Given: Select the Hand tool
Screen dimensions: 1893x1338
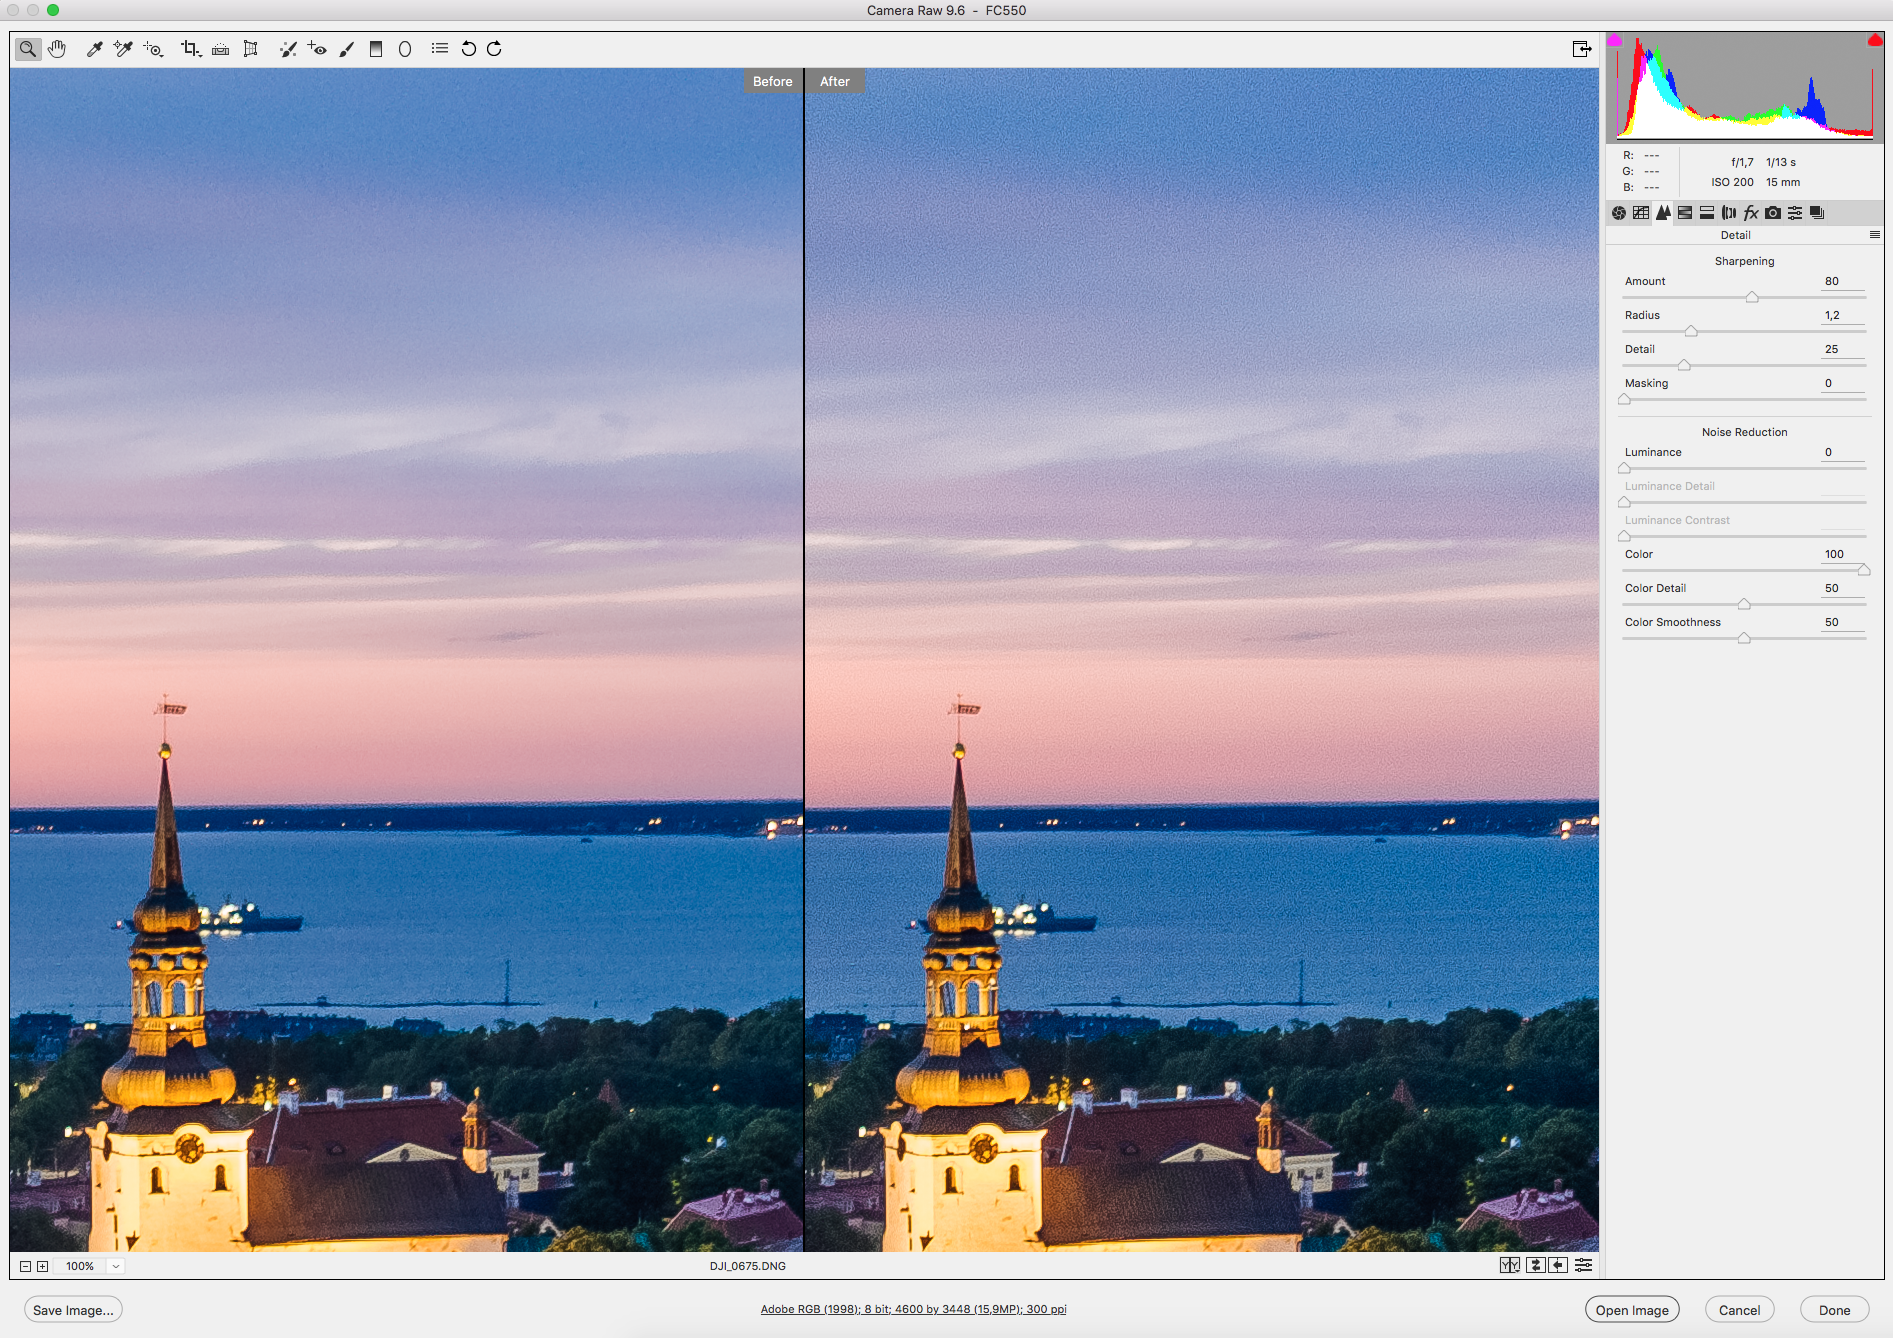Looking at the screenshot, I should [57, 49].
